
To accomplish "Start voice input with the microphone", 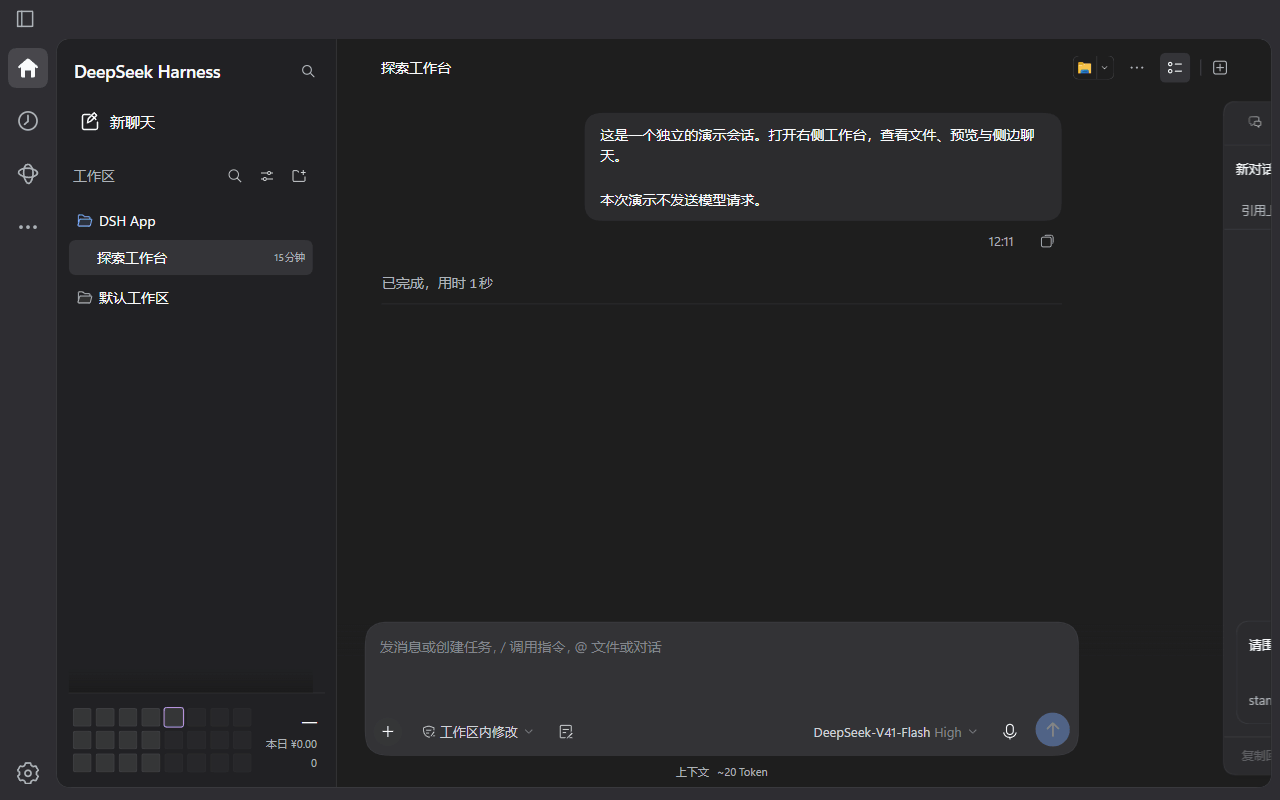I will pos(1010,732).
